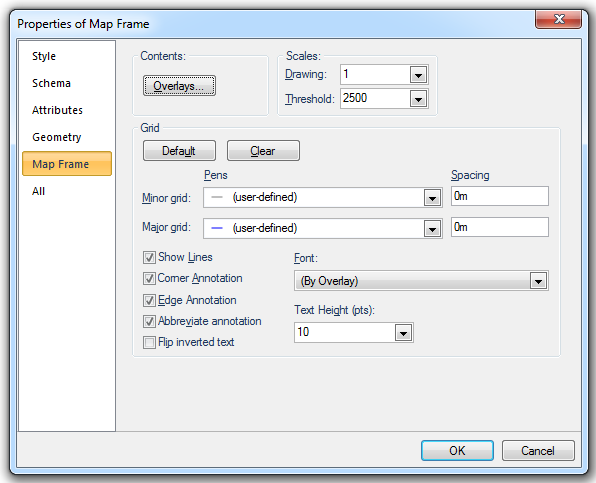Disable the Edge Annotation checkbox
The width and height of the screenshot is (596, 483).
(x=149, y=300)
